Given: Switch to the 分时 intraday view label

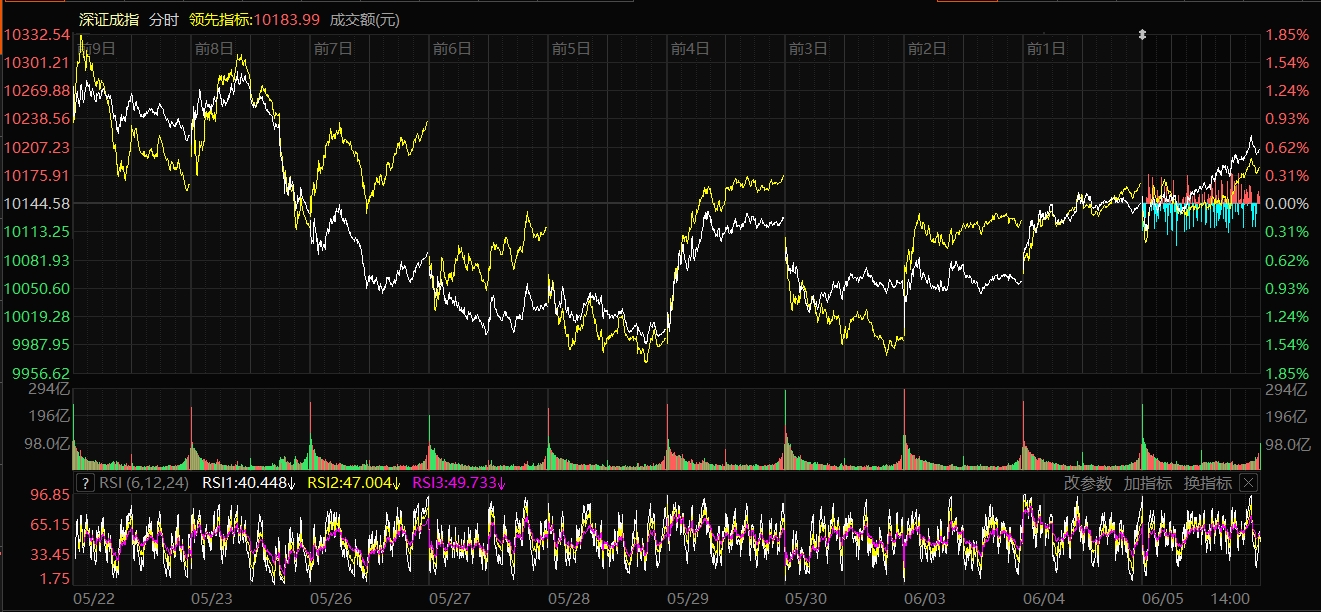Looking at the screenshot, I should click(x=164, y=19).
